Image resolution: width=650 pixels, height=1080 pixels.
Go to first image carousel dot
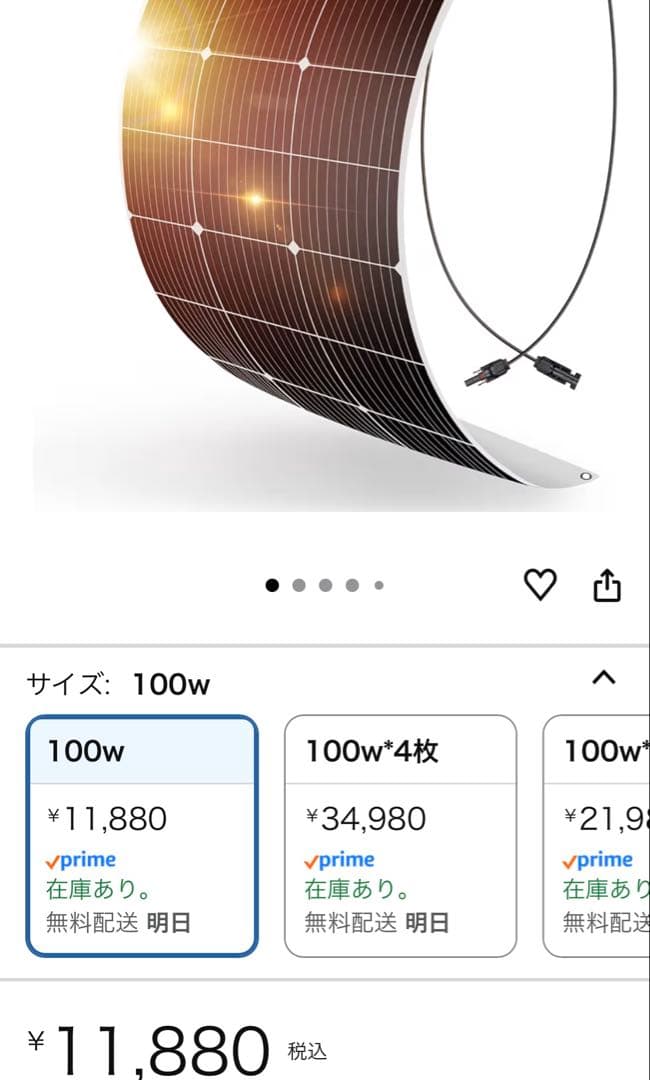point(272,586)
